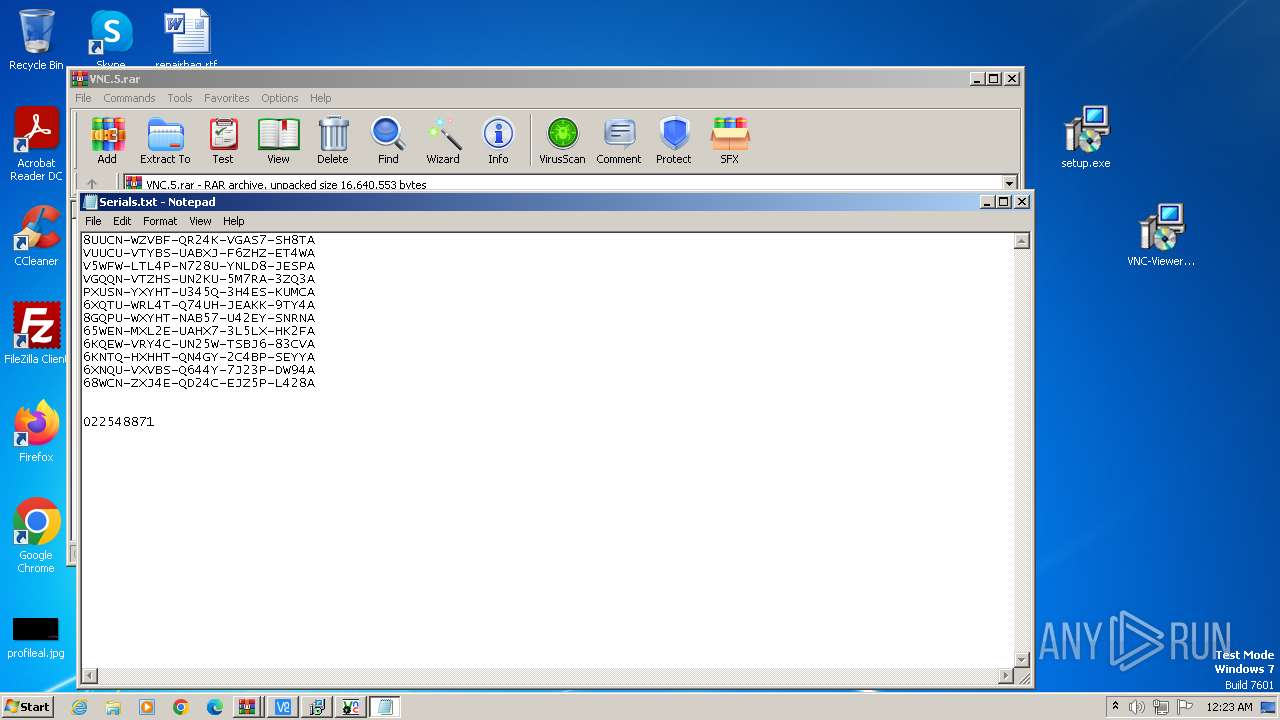1280x720 pixels.
Task: Switch to WinRAR taskbar button
Action: [248, 707]
